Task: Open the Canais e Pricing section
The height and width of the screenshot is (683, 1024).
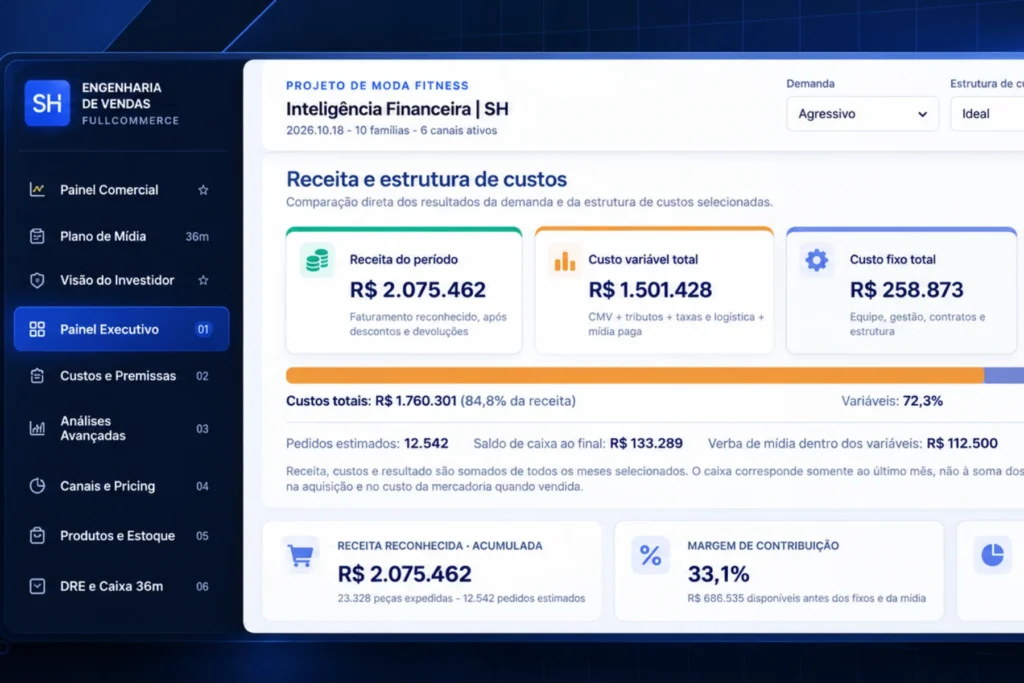Action: (121, 486)
